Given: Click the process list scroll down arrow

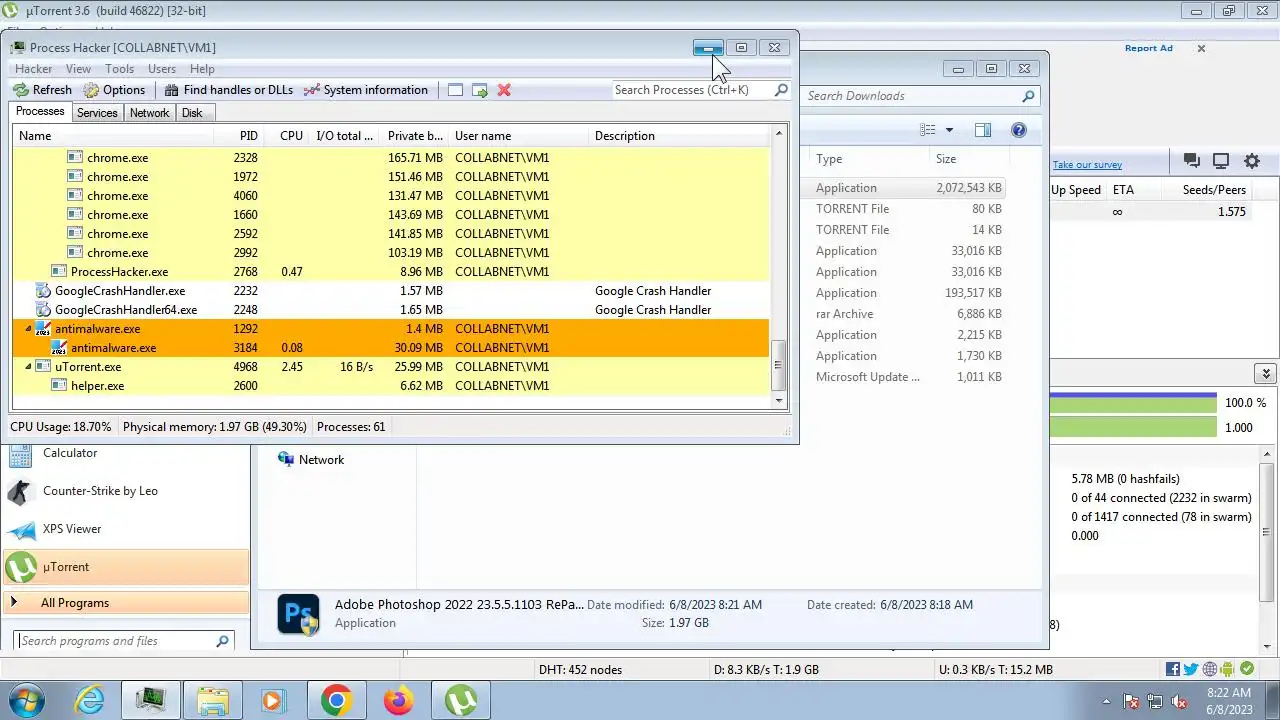Looking at the screenshot, I should [780, 401].
